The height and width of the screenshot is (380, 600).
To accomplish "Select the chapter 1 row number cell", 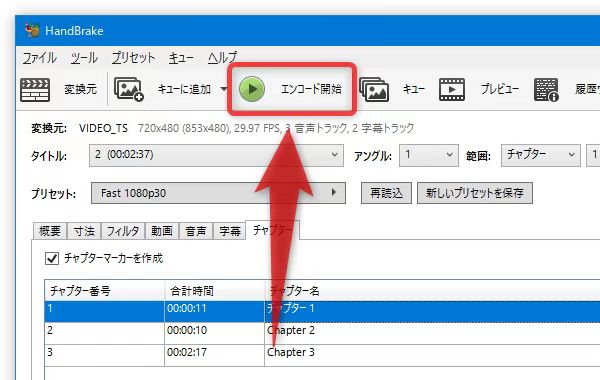I will 104,311.
